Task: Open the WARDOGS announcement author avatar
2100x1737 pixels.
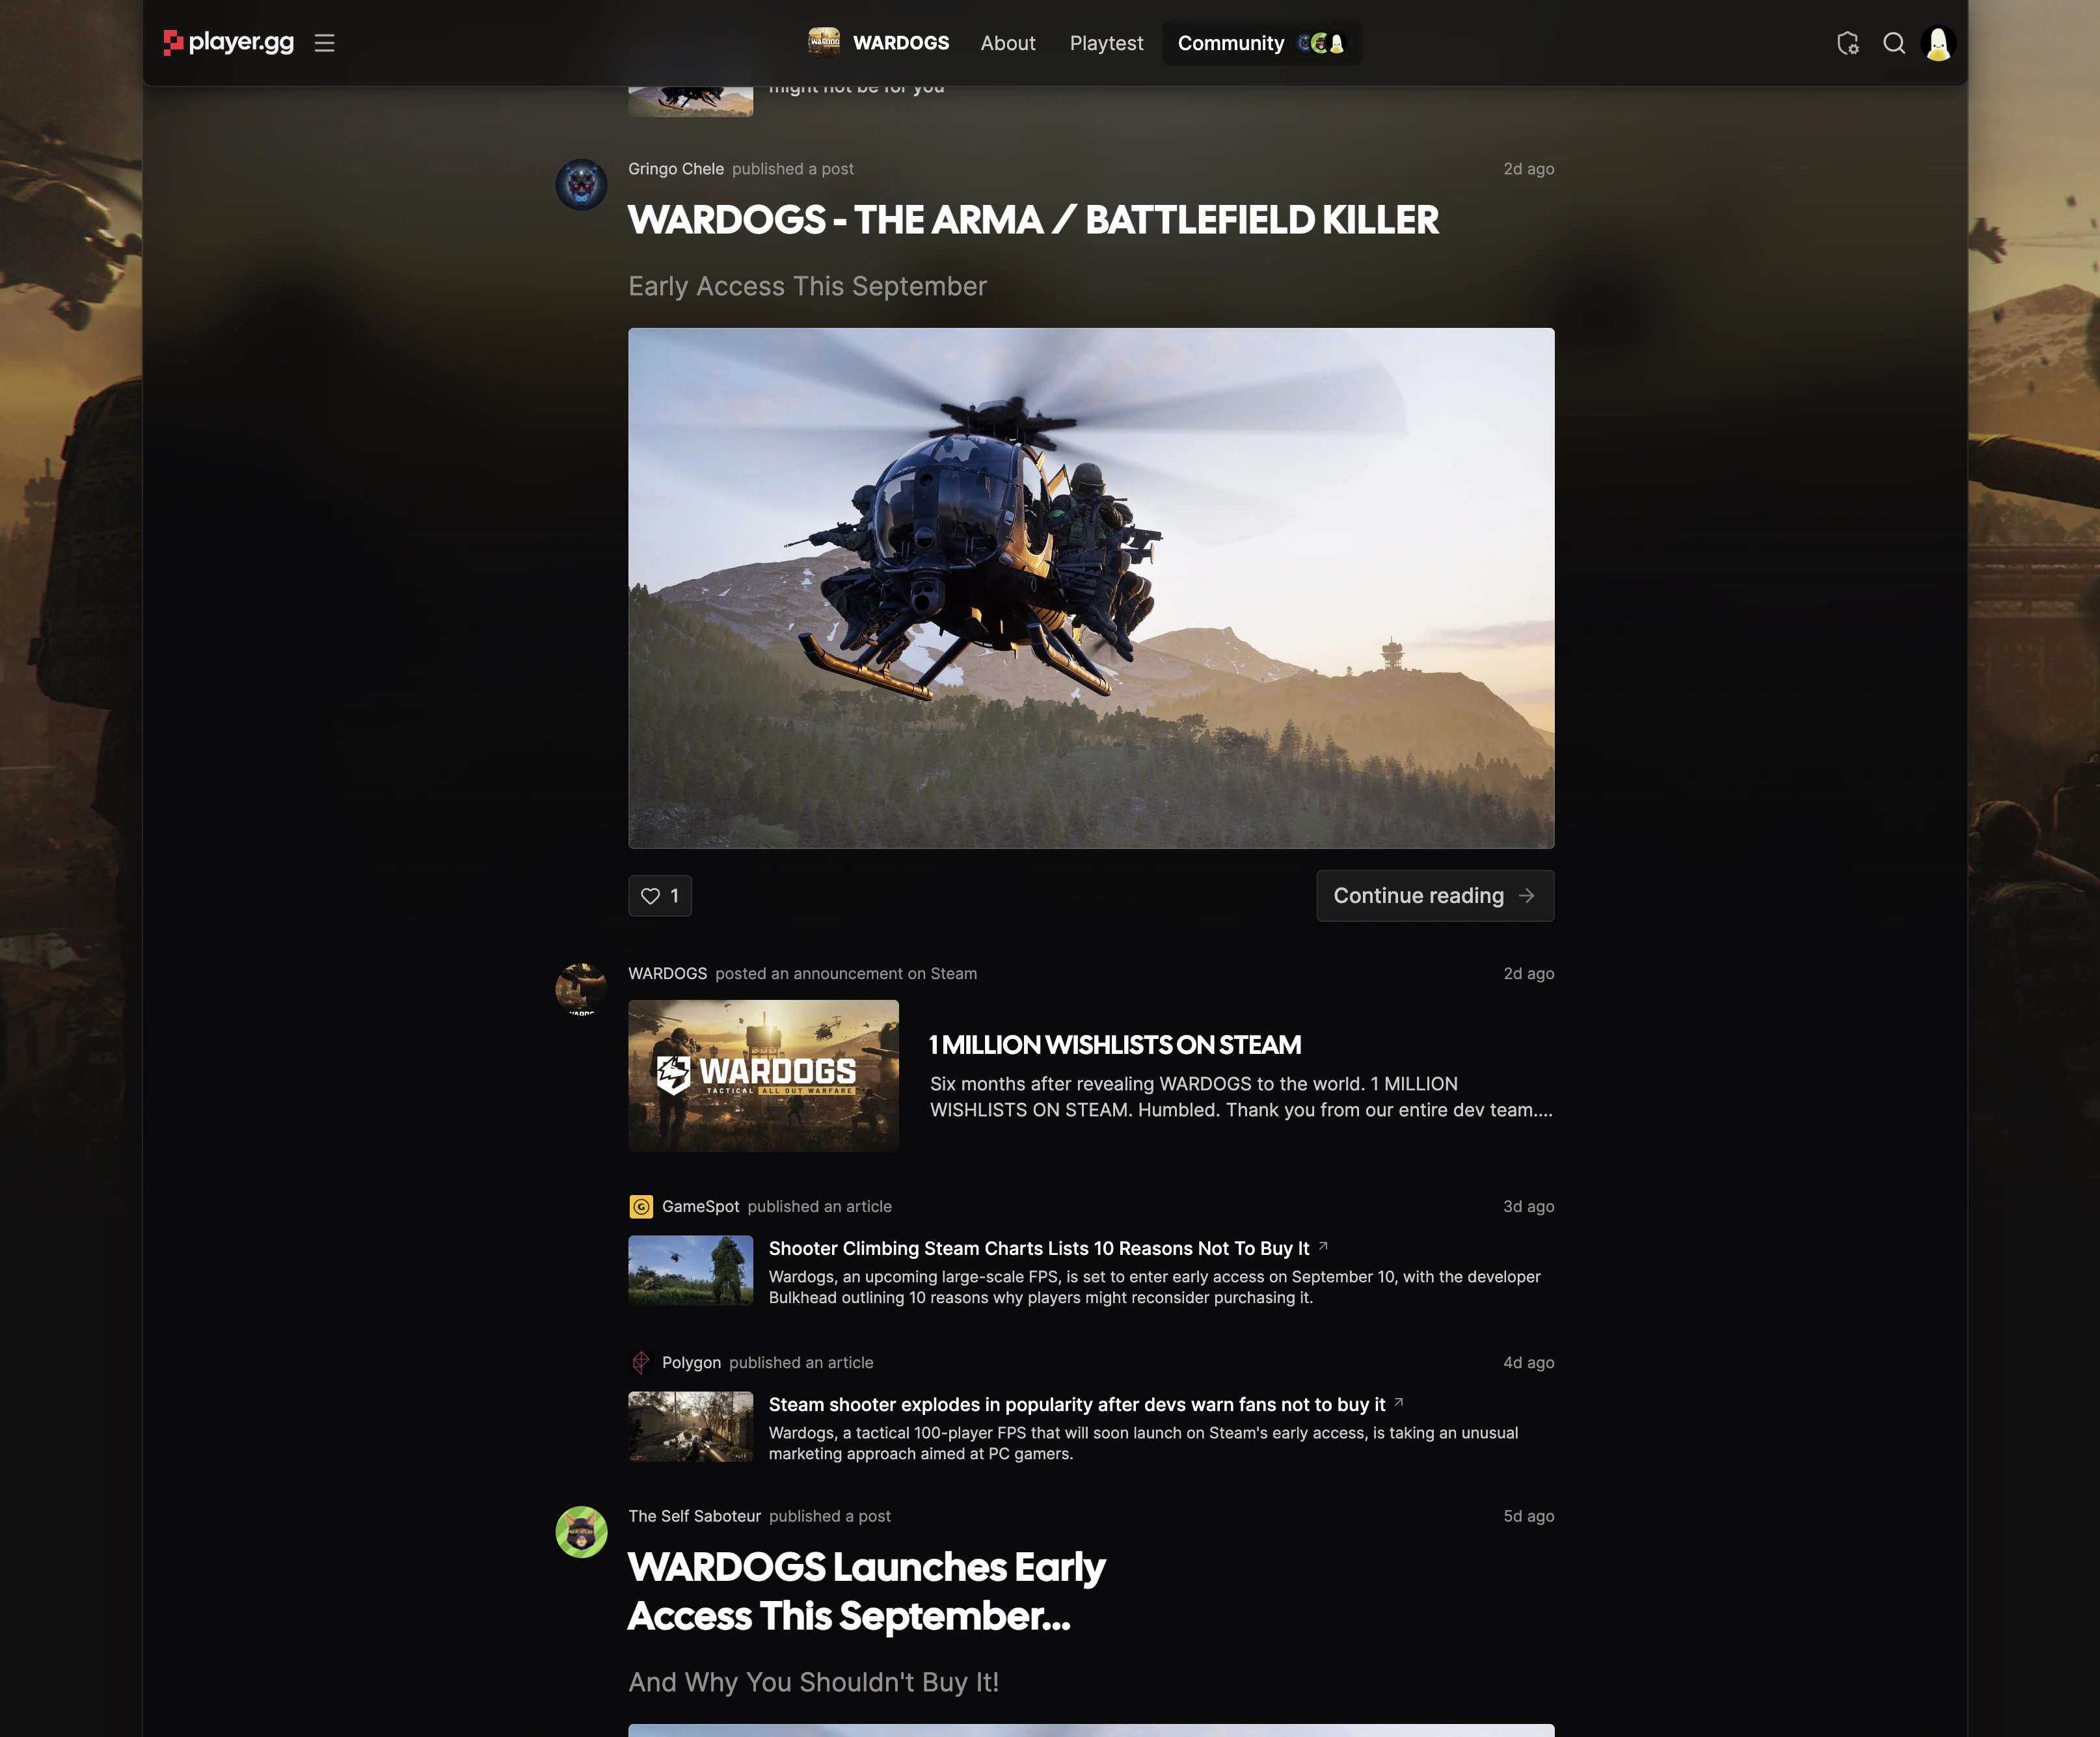Action: tap(581, 989)
